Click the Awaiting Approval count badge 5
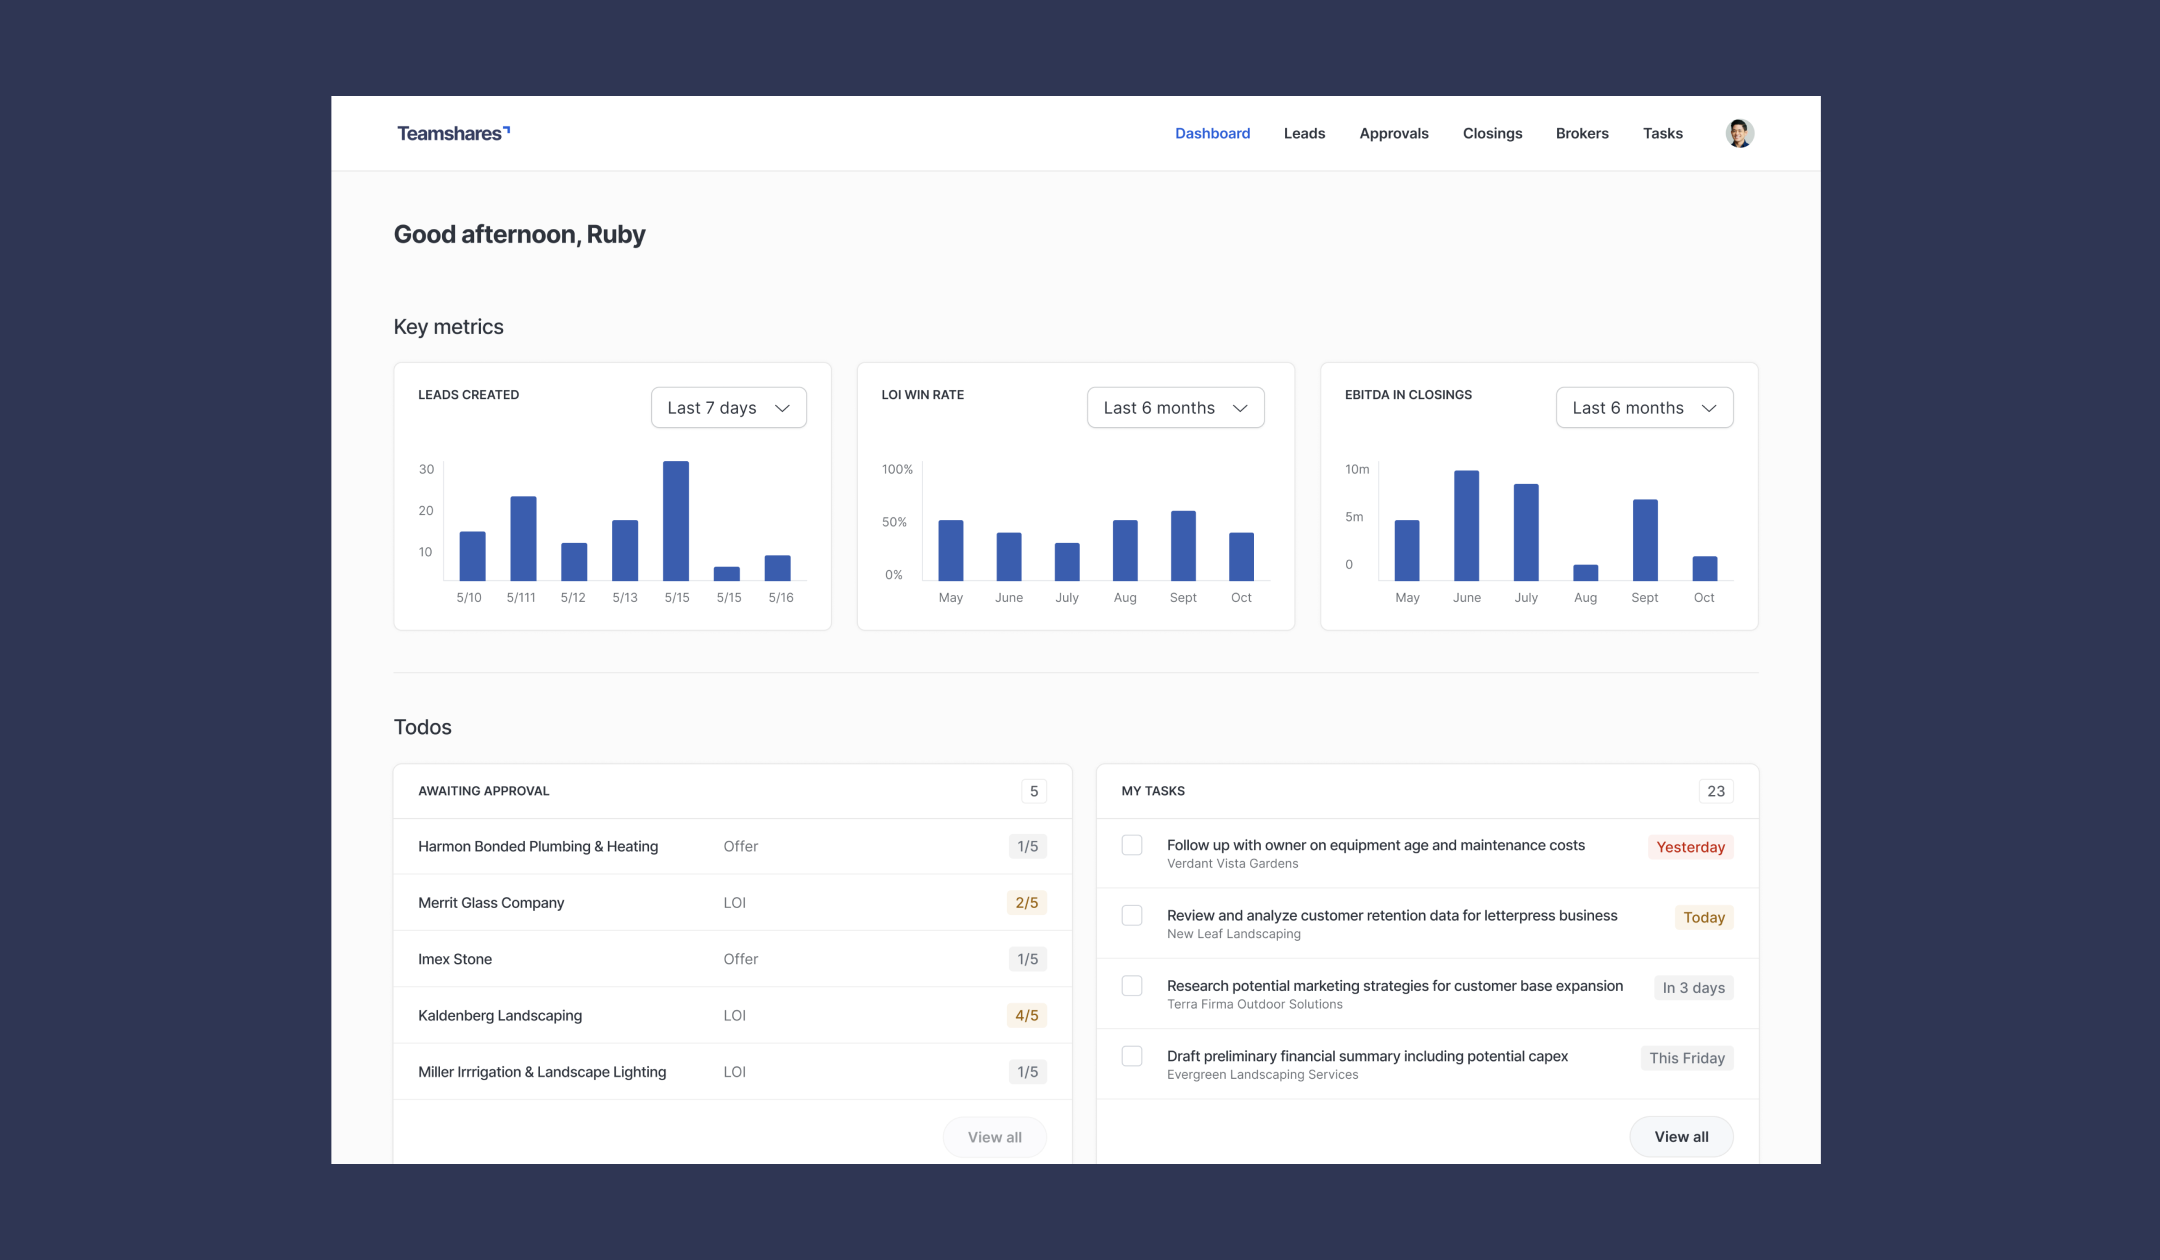The width and height of the screenshot is (2160, 1260). point(1033,791)
